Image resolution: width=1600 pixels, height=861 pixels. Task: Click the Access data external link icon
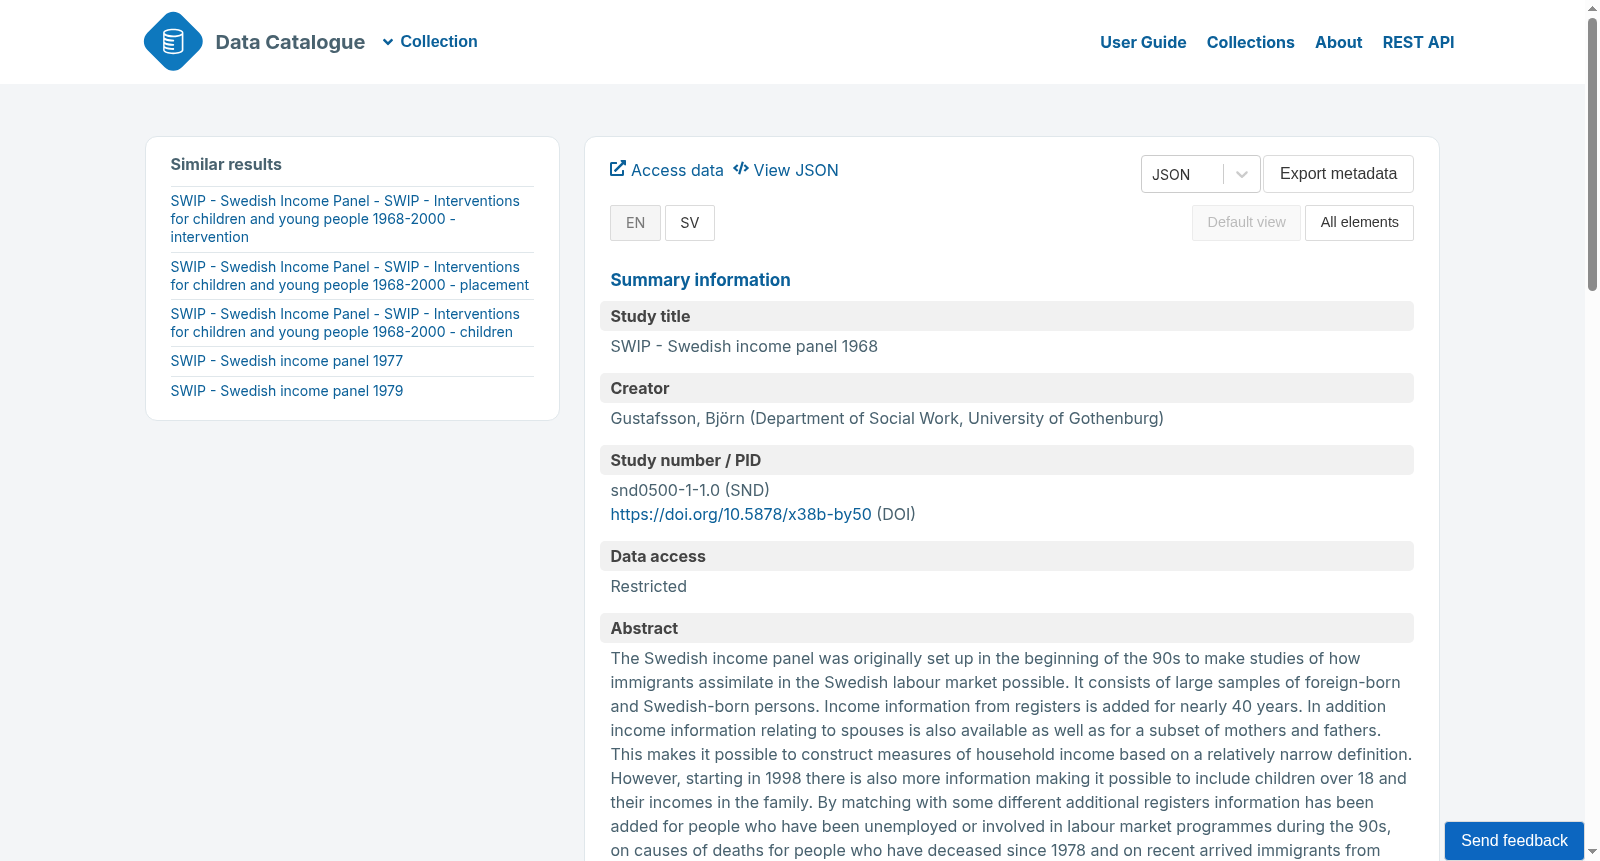coord(618,169)
